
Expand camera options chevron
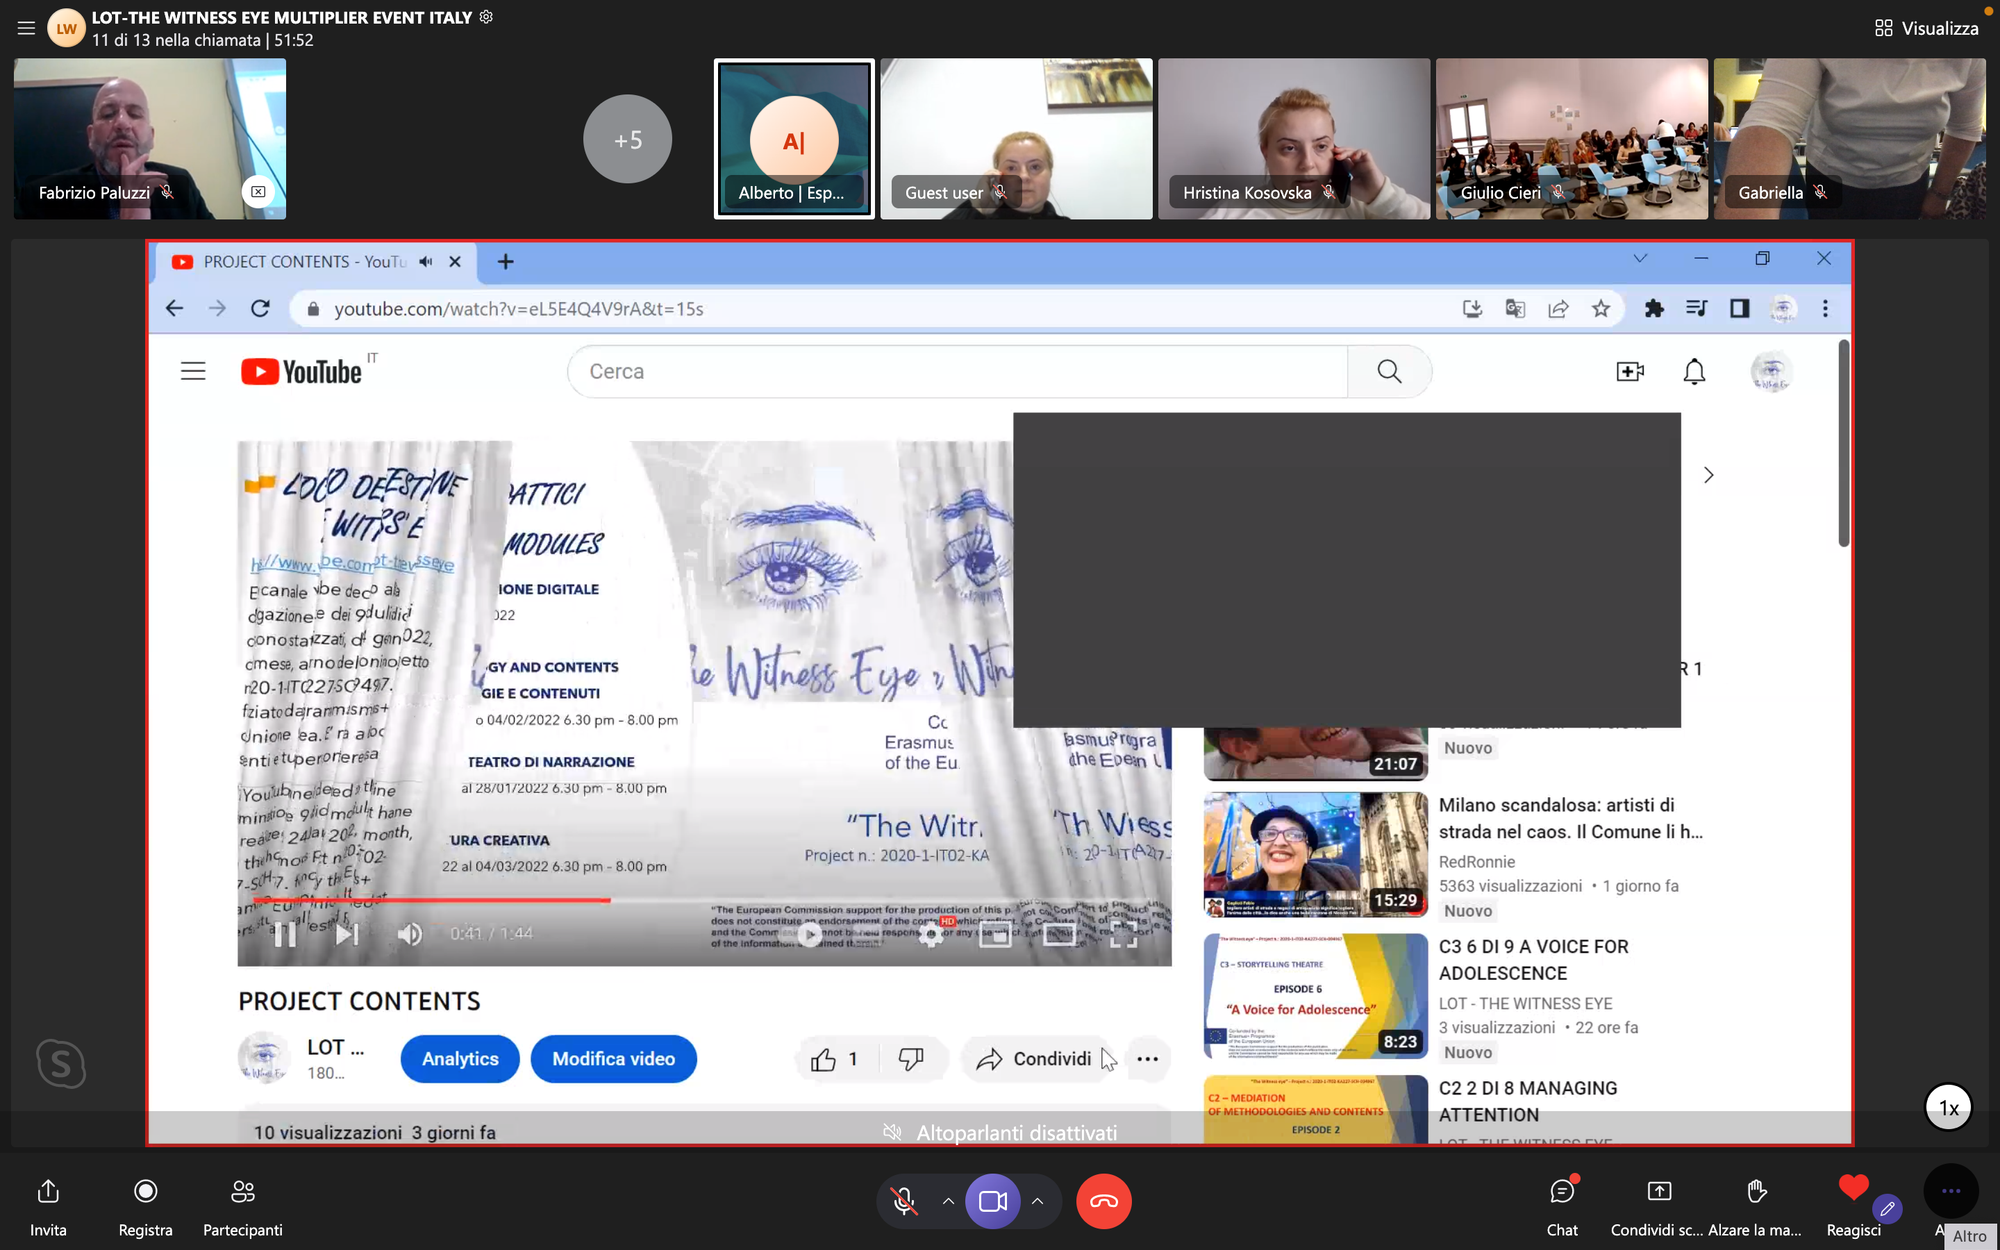pos(1037,1201)
